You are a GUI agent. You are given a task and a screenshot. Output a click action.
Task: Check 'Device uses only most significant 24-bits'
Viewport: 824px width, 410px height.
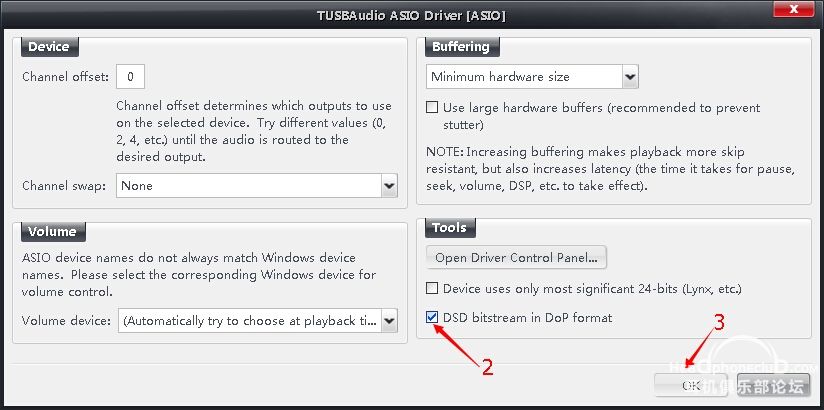(432, 289)
